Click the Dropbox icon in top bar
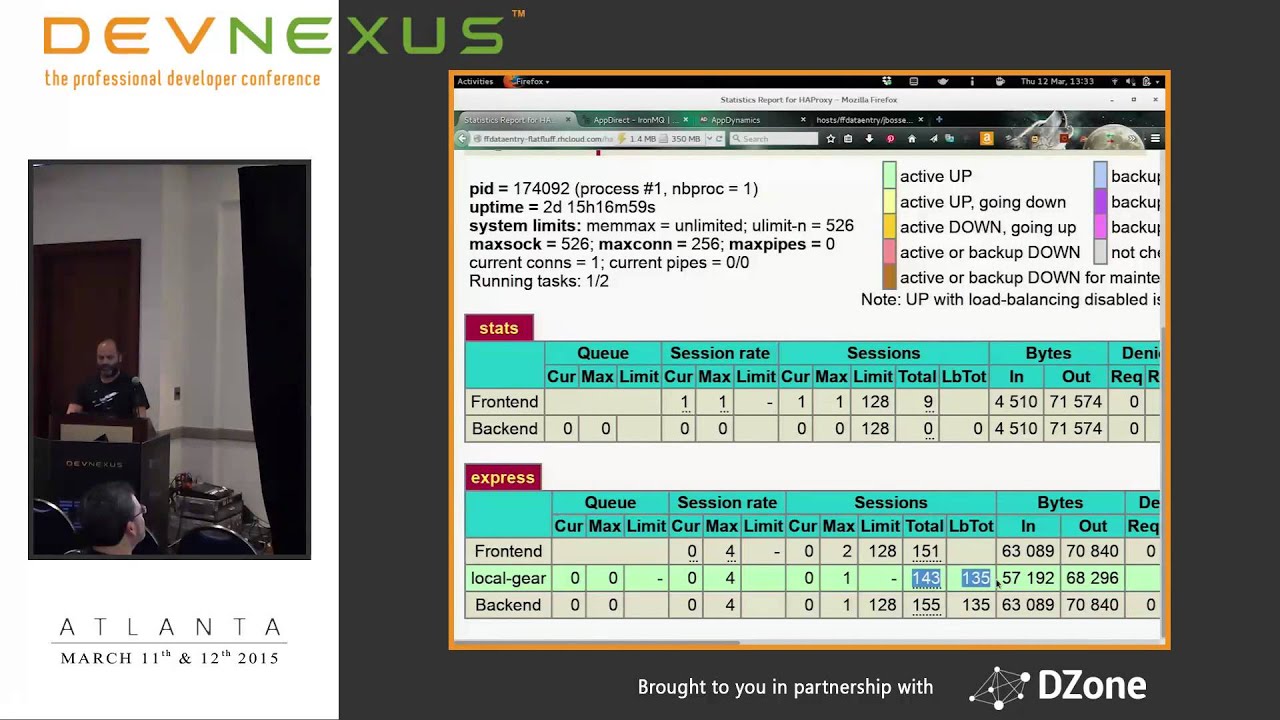 (887, 81)
